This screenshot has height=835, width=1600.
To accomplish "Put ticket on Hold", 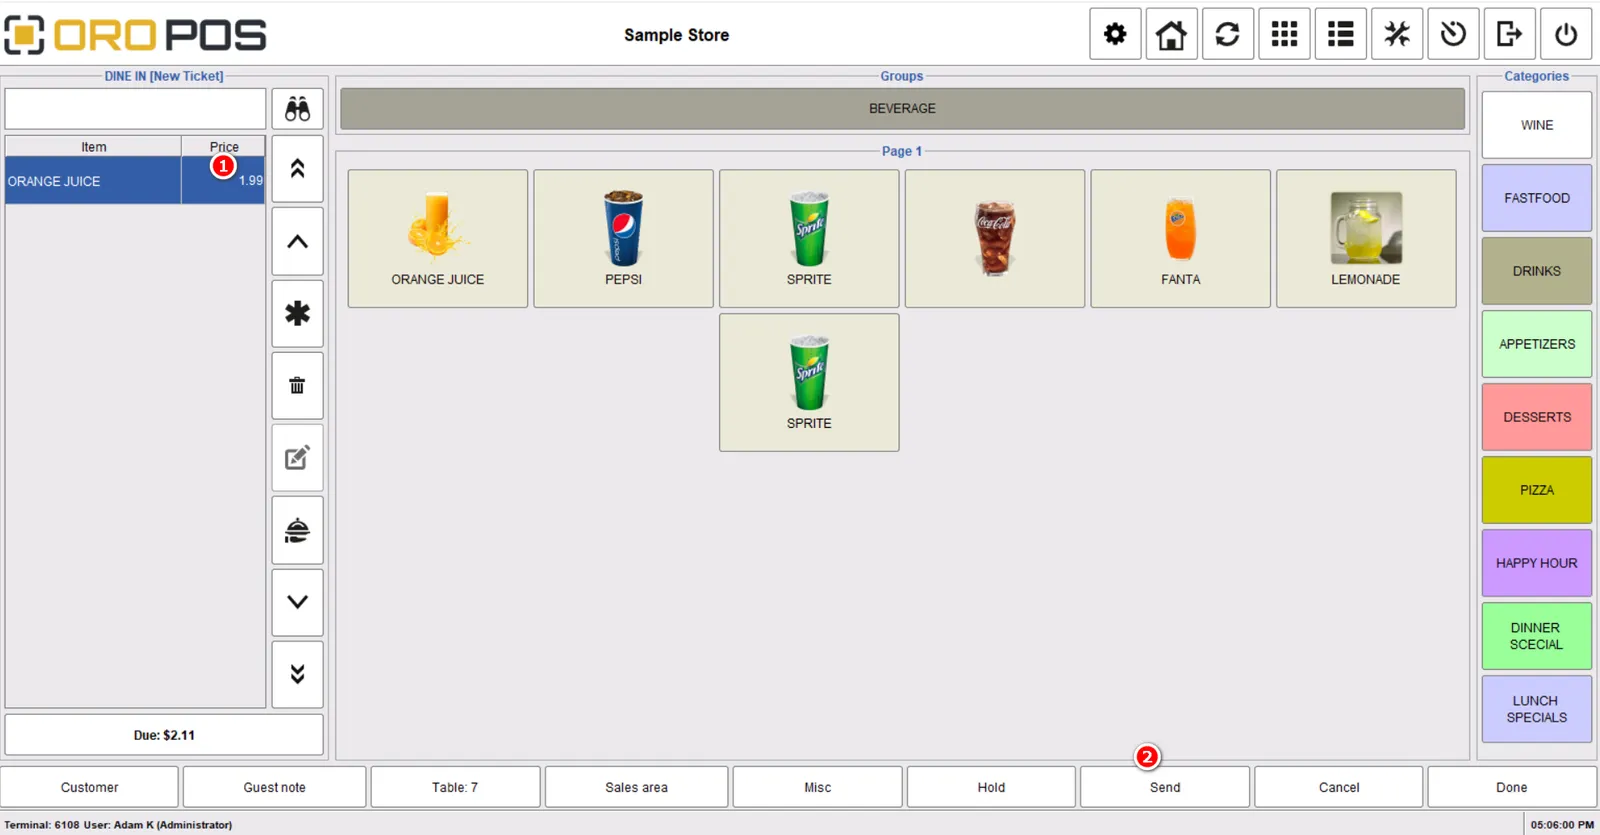I will click(991, 787).
